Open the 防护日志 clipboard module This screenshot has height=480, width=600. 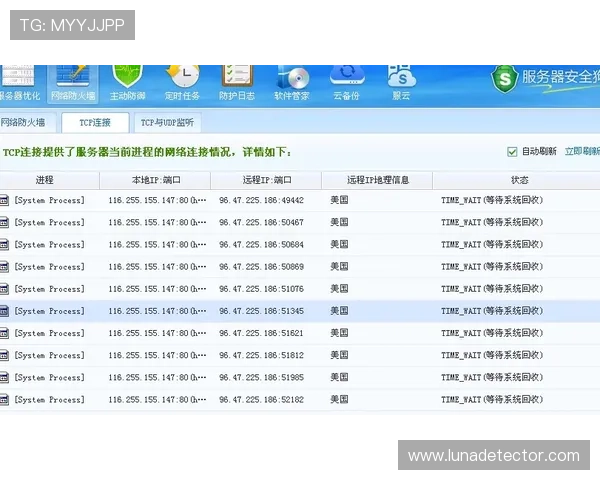click(237, 83)
